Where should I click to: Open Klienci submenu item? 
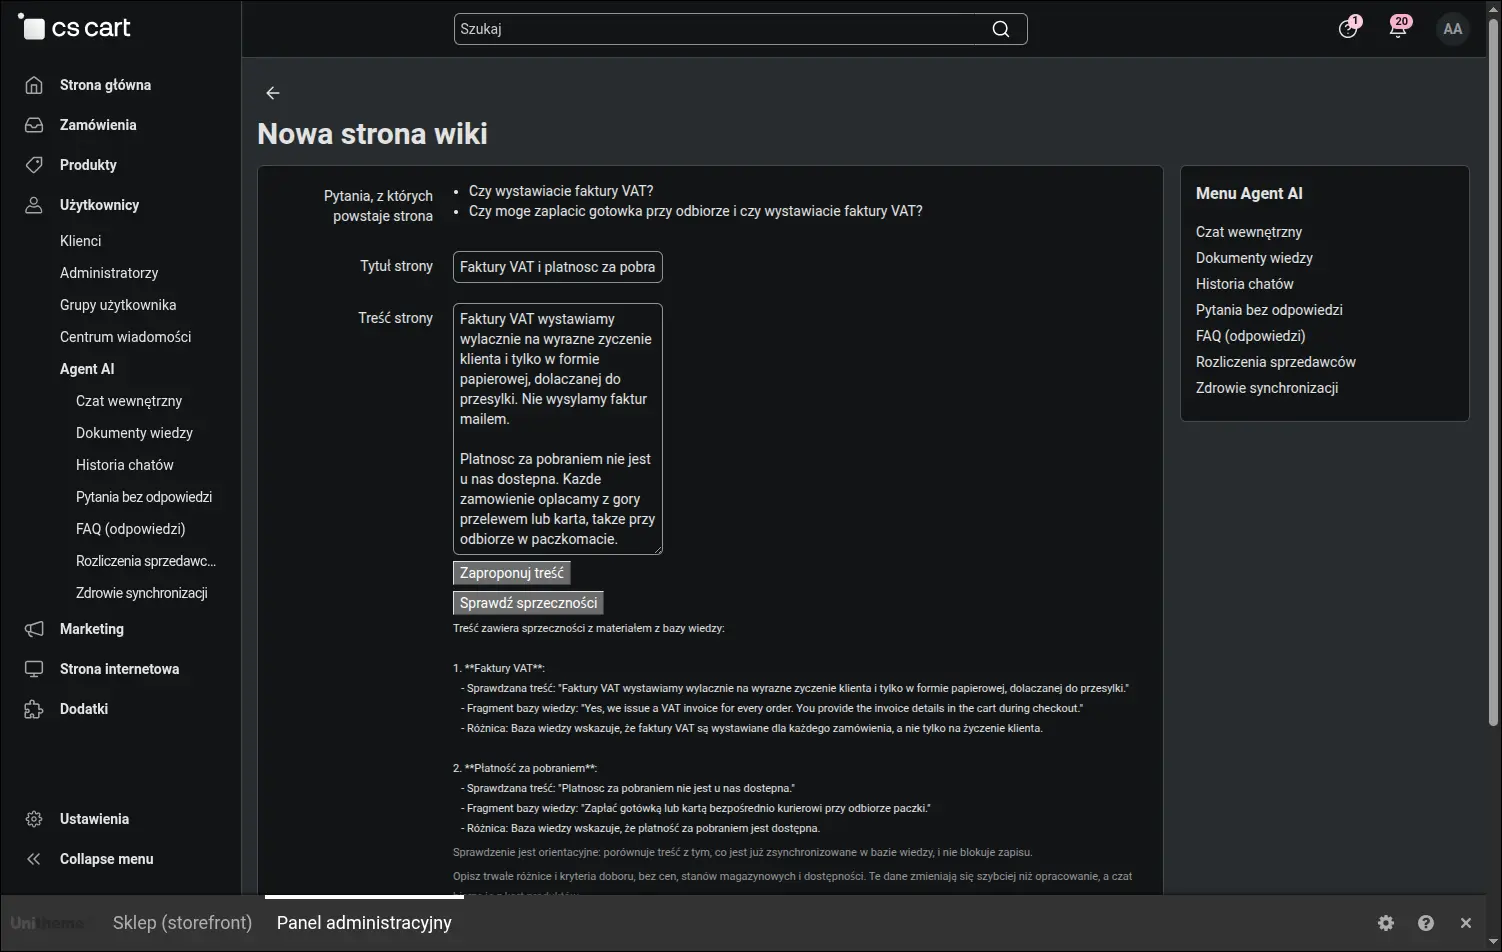[x=80, y=241]
